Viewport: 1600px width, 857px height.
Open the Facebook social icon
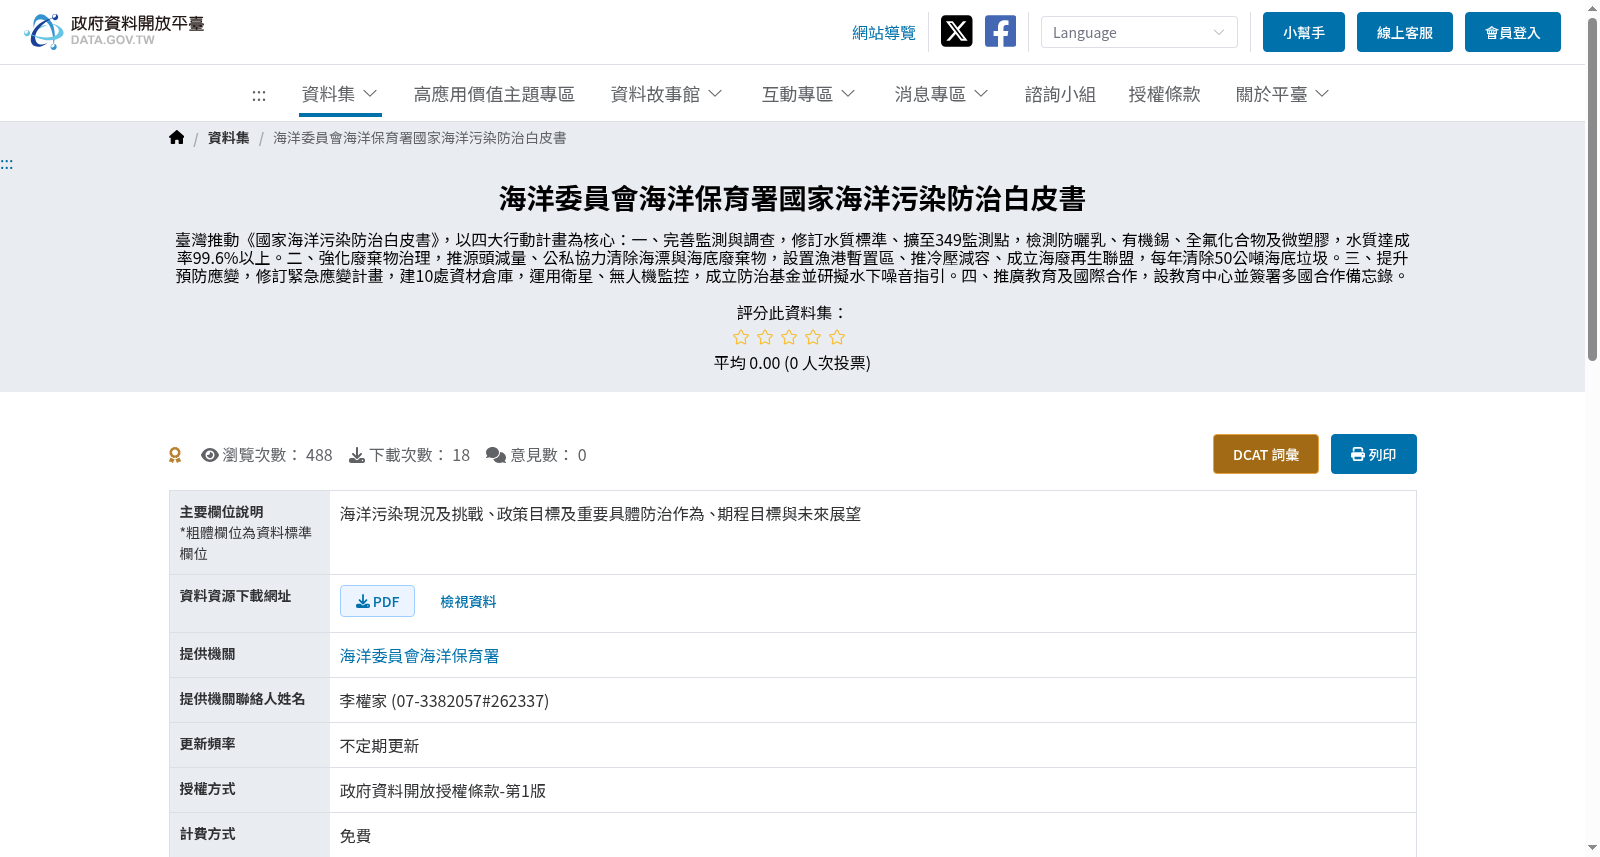click(1000, 31)
